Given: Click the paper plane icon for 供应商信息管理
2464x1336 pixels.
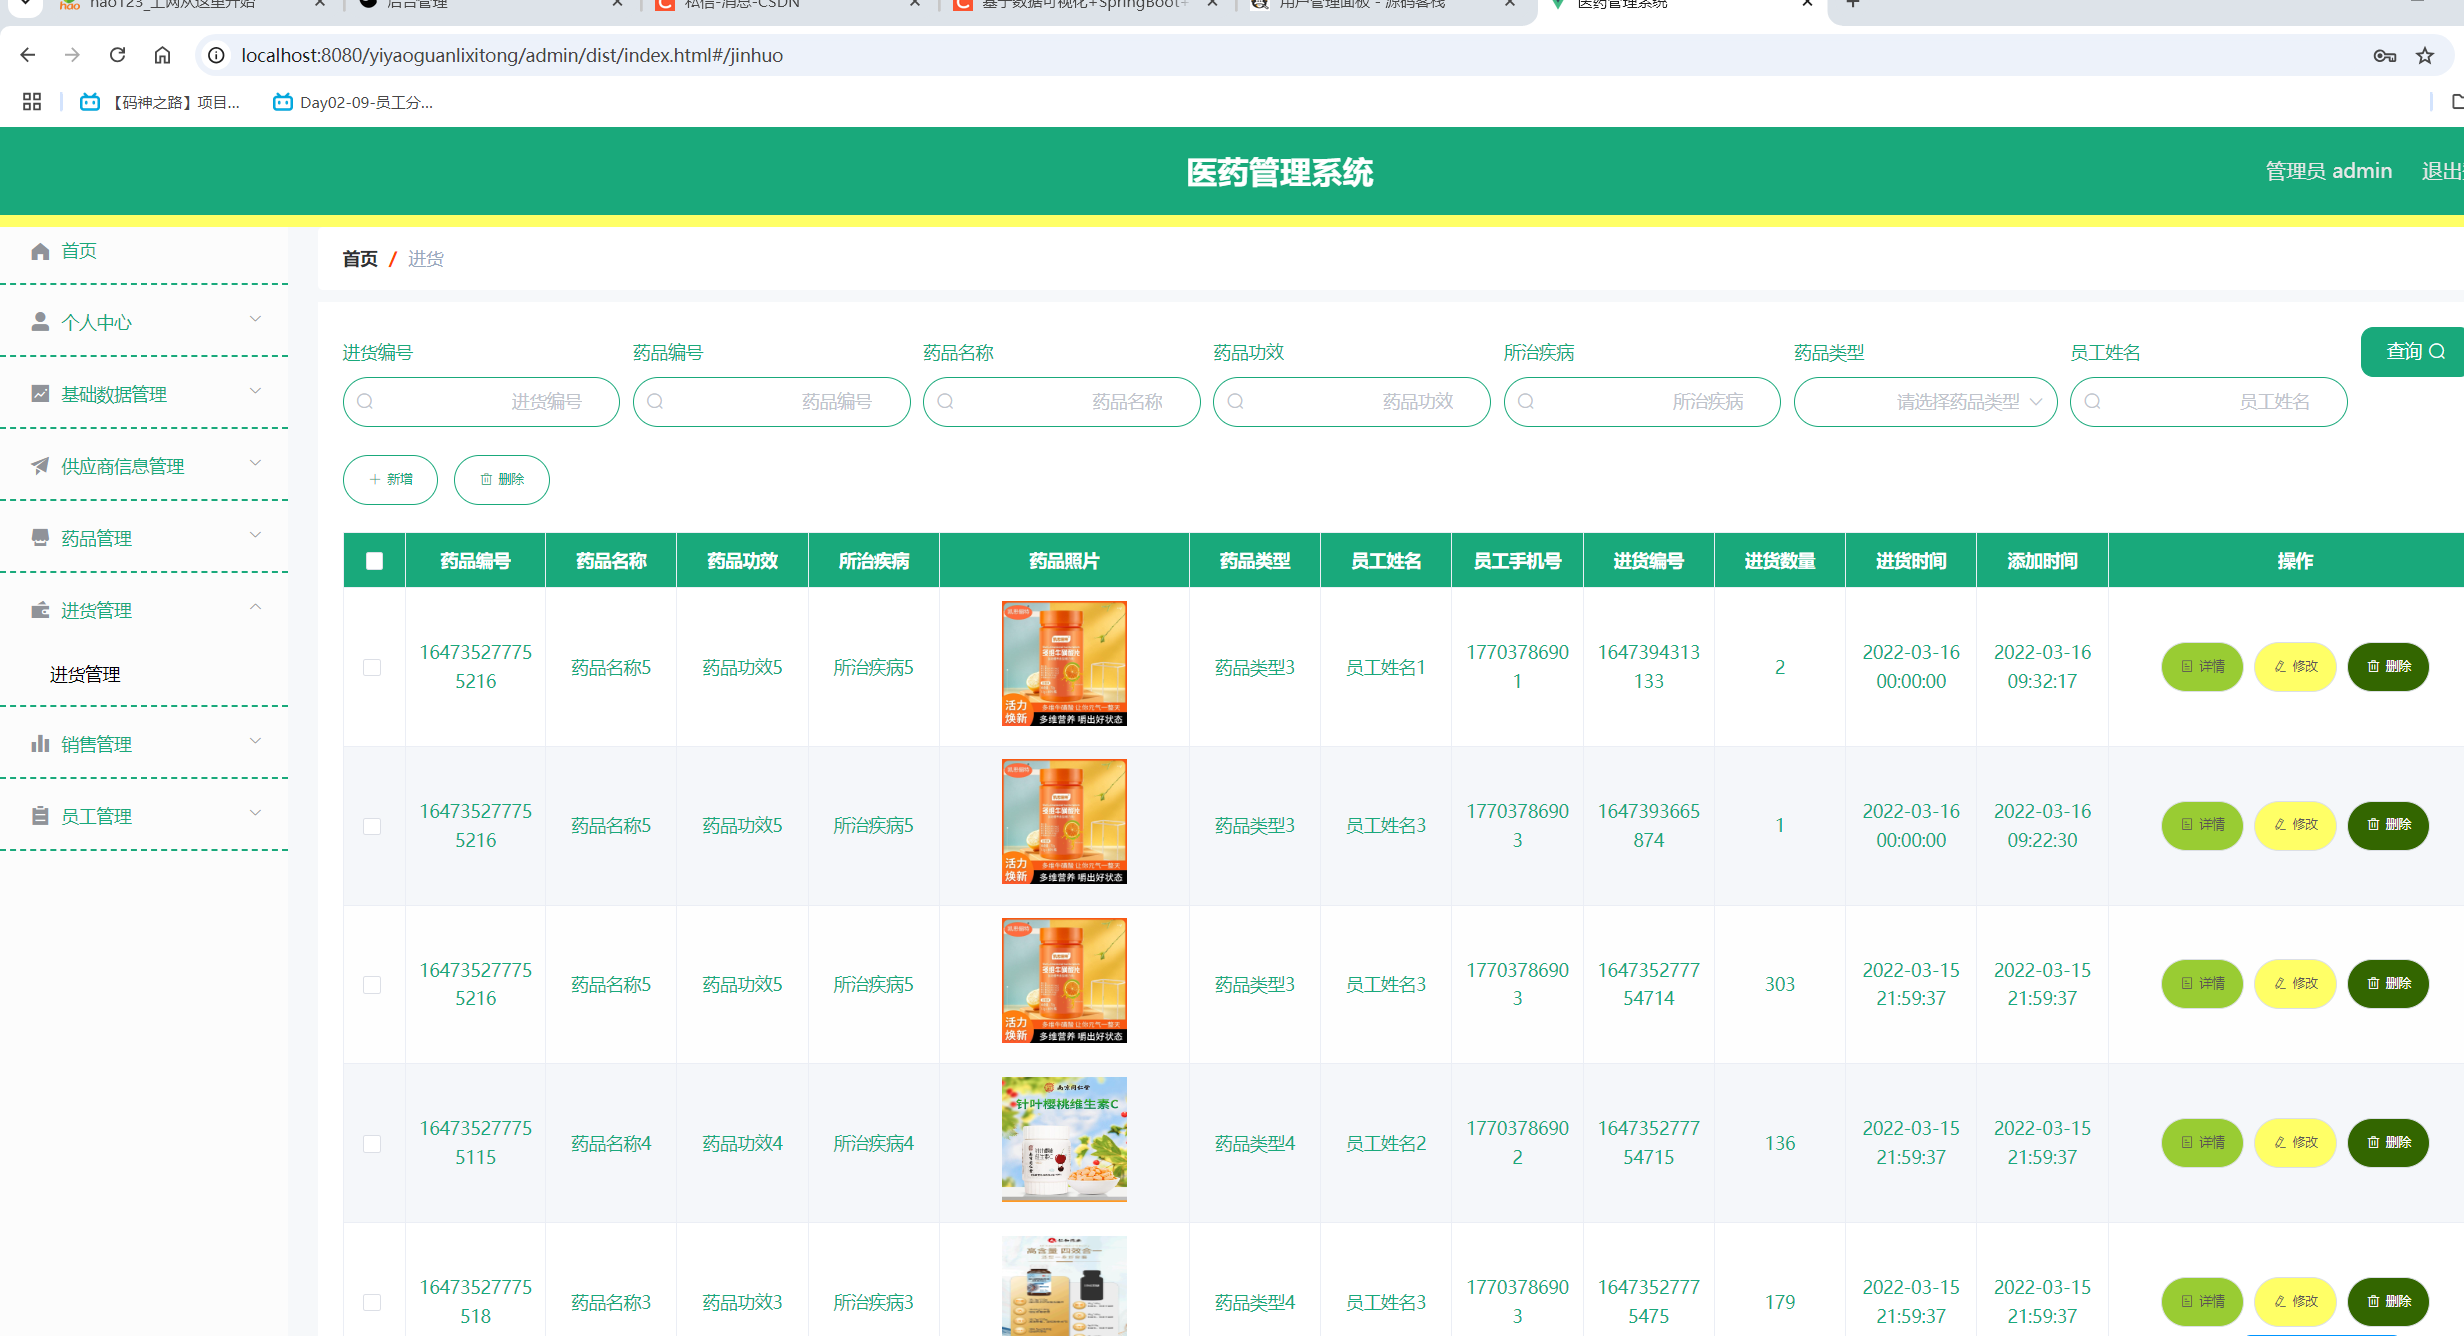Looking at the screenshot, I should point(40,466).
